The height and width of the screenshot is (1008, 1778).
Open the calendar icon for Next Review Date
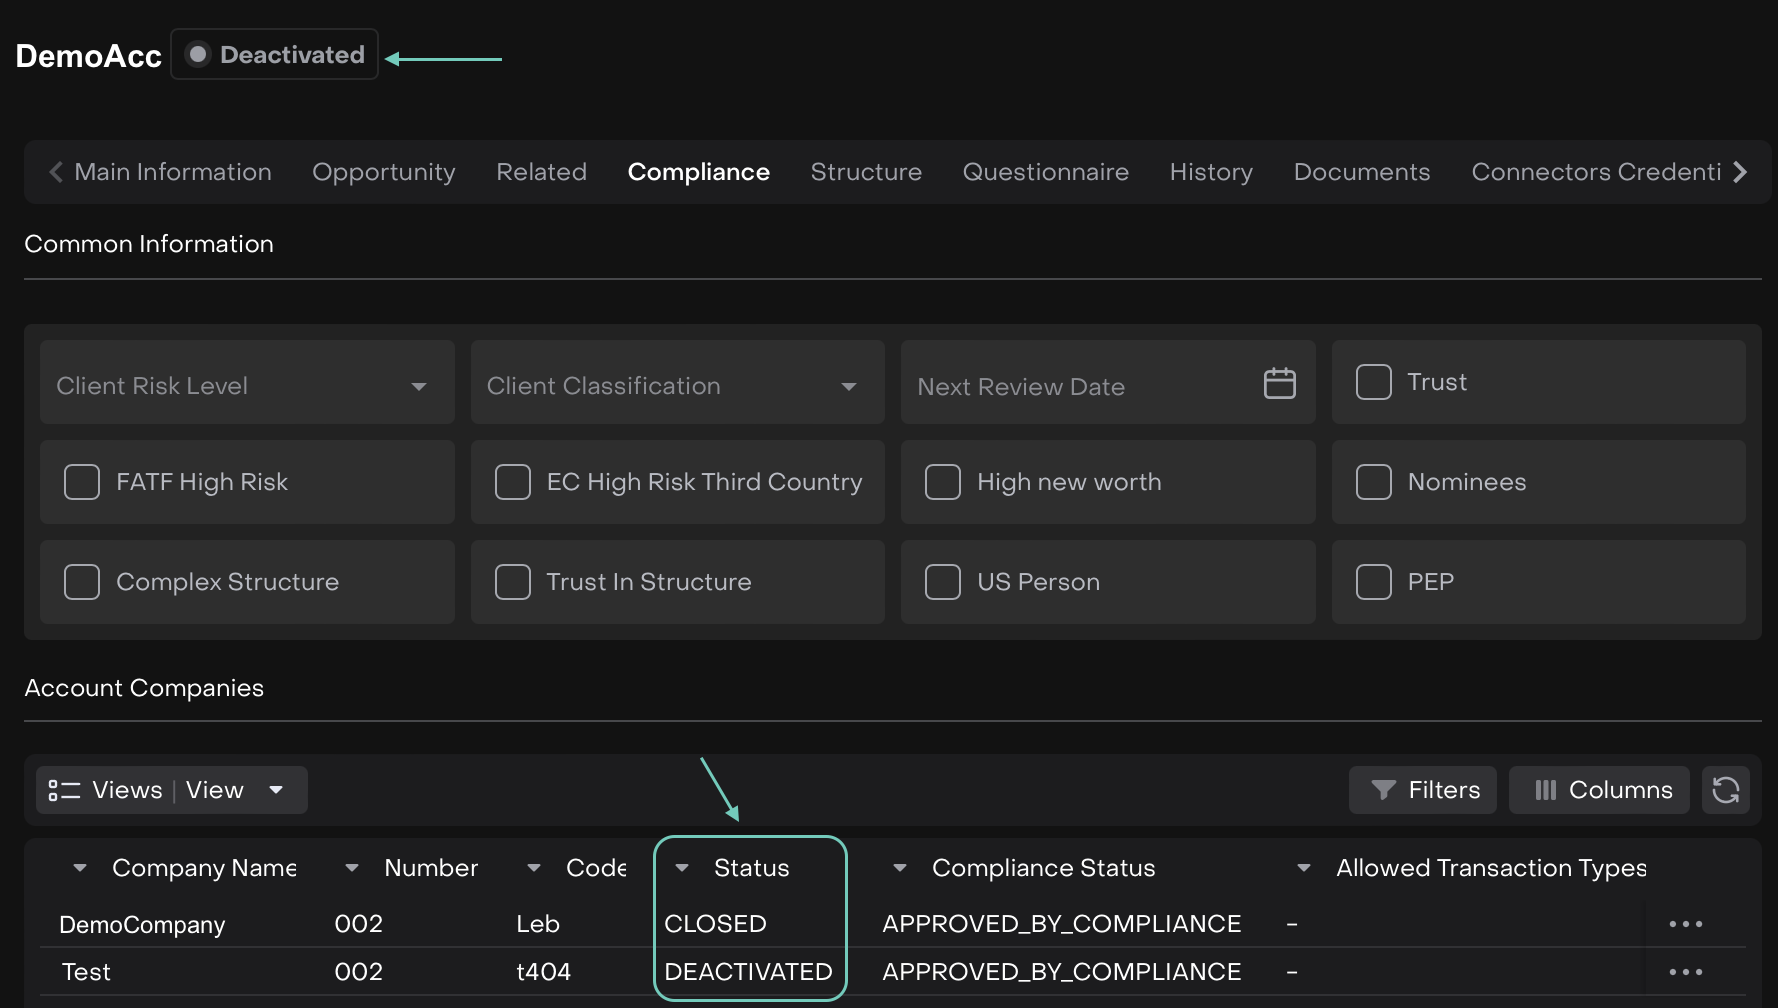1279,383
